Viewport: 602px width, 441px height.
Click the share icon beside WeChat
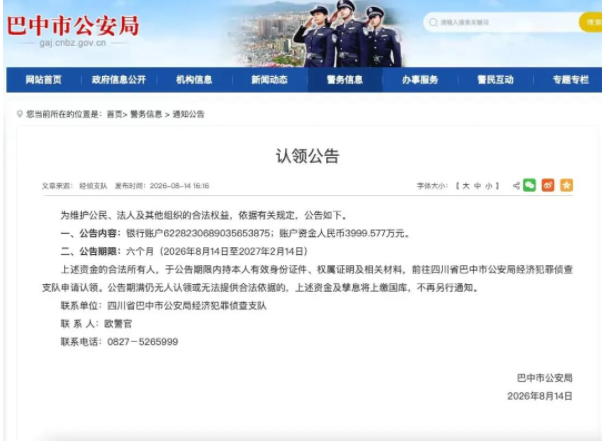click(516, 186)
